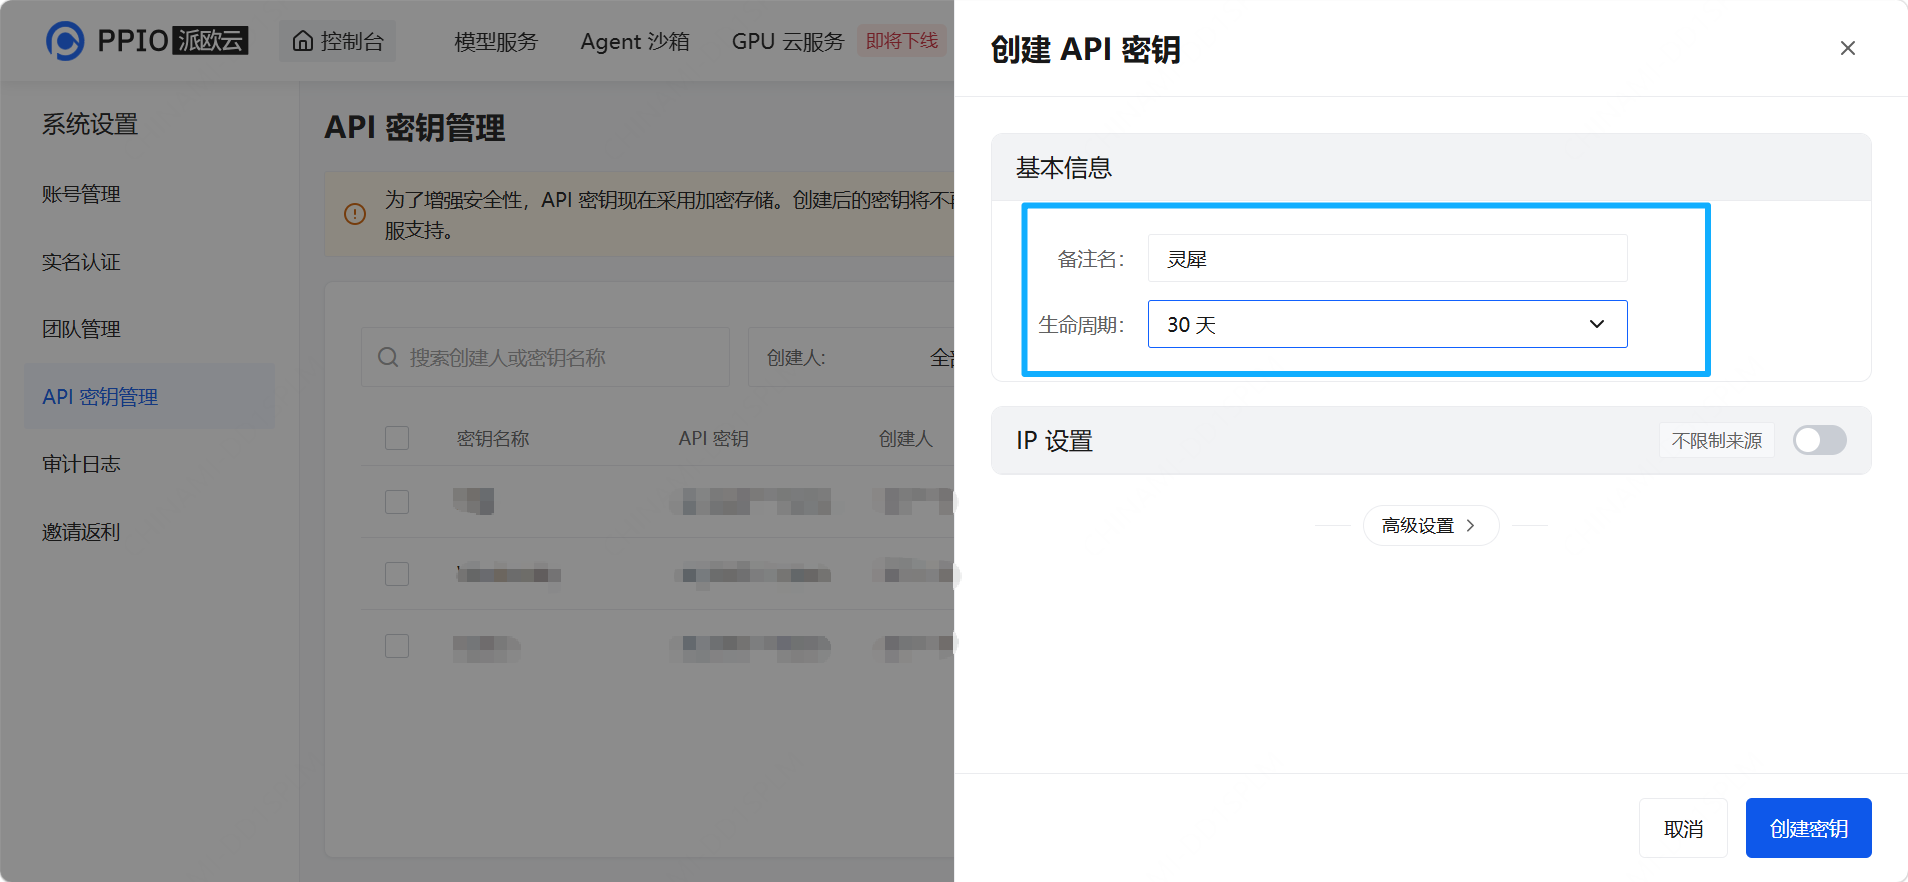Screen dimensions: 1908x882
Task: Select 账号管理 in the sidebar
Action: click(x=81, y=194)
